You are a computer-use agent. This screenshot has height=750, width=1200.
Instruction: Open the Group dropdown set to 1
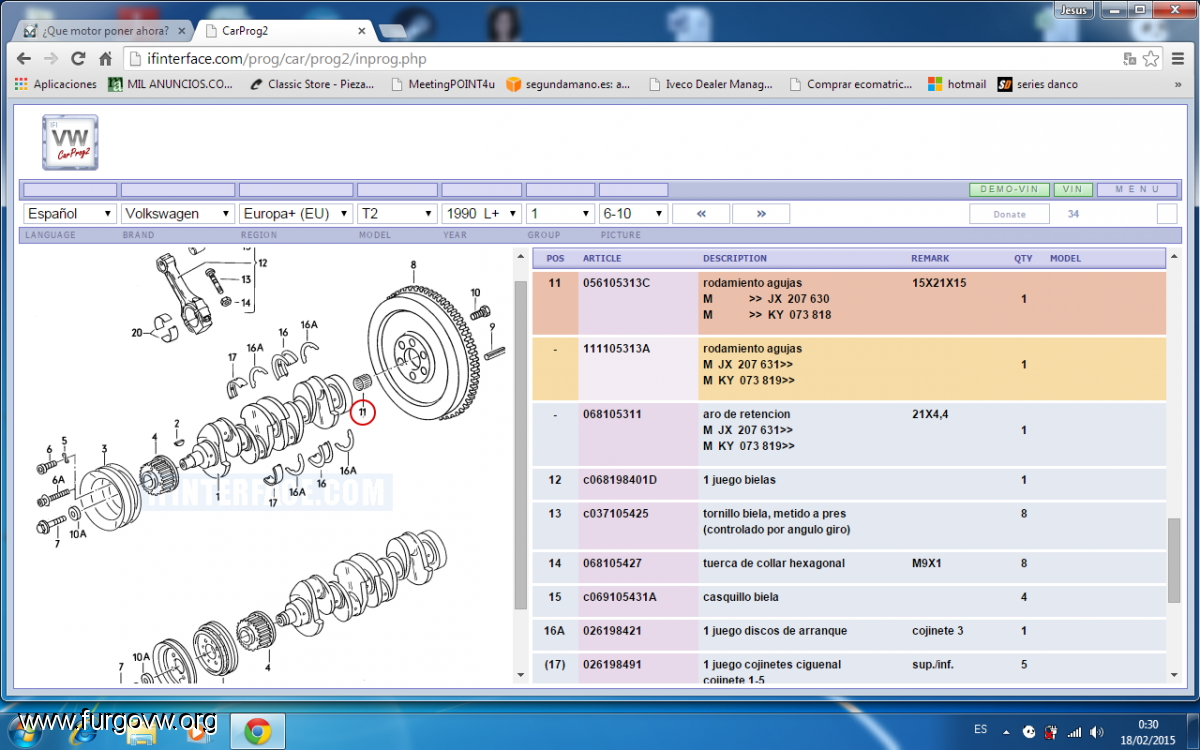(x=560, y=213)
